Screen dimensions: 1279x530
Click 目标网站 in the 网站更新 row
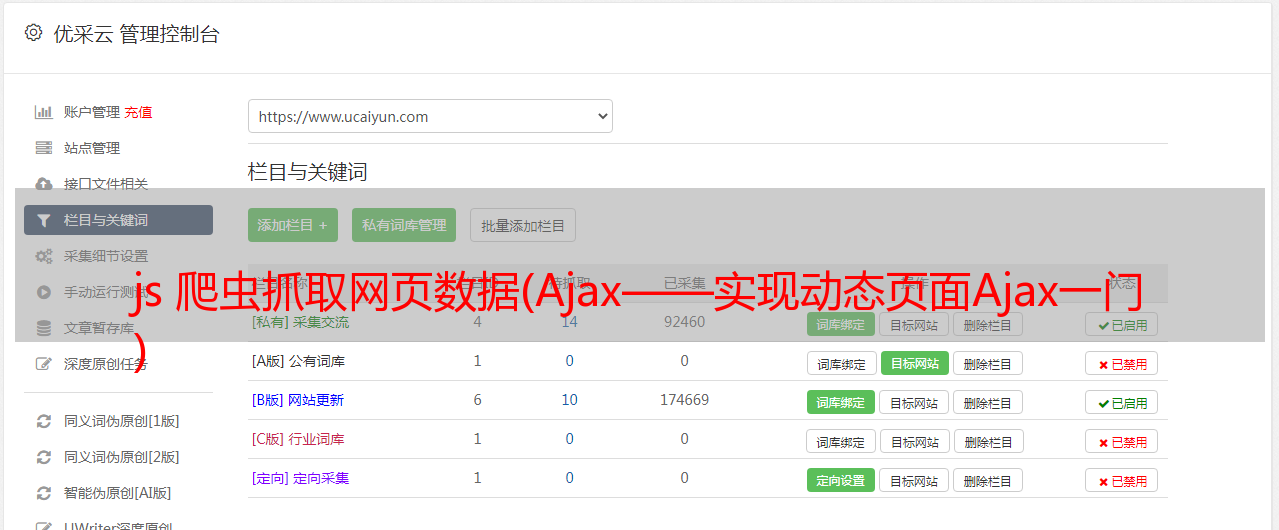[x=914, y=403]
